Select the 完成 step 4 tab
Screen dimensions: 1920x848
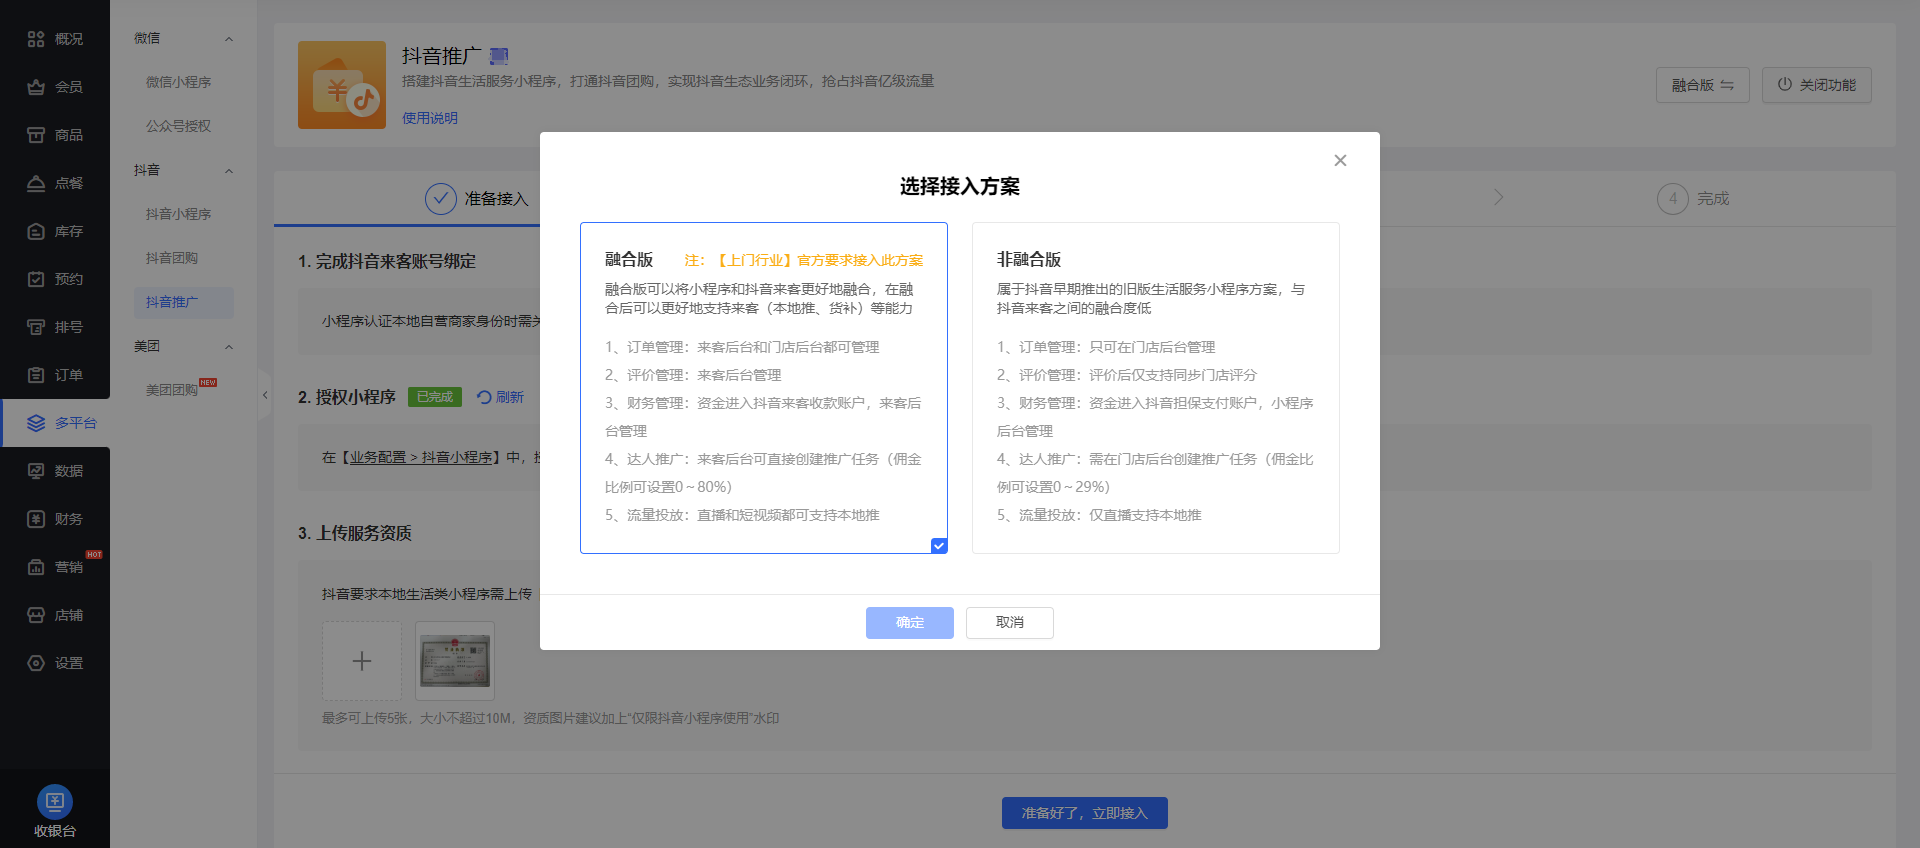coord(1693,199)
